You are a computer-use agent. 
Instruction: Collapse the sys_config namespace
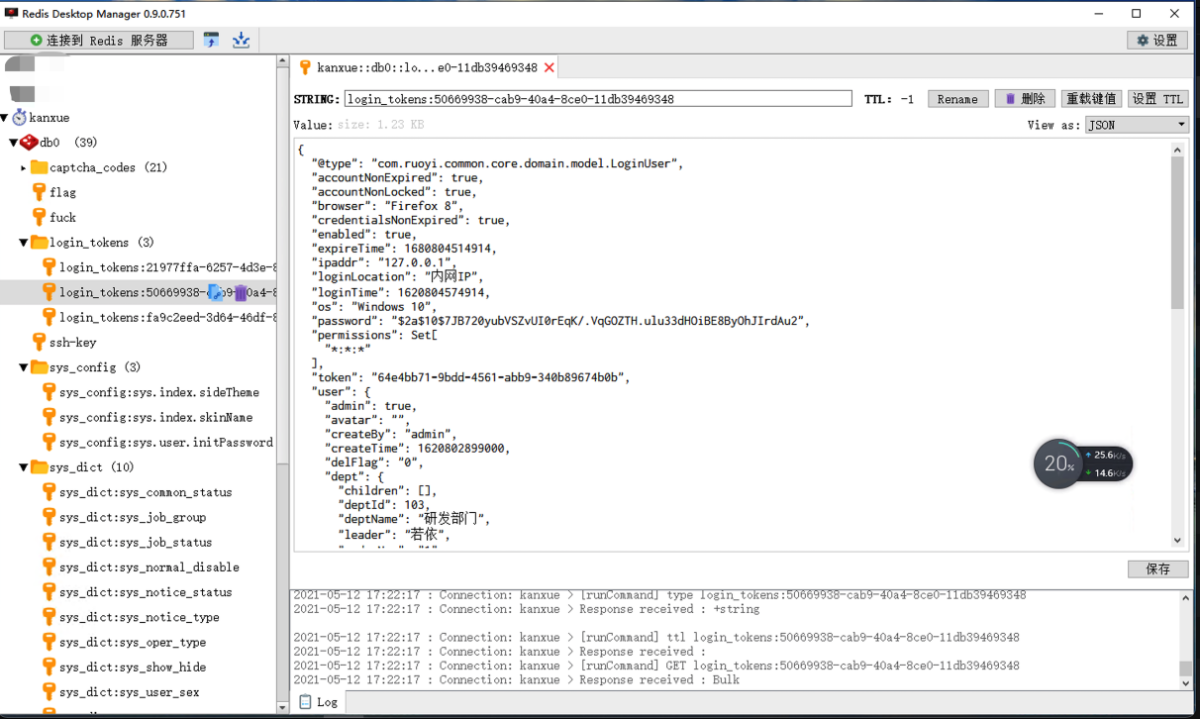tap(24, 368)
